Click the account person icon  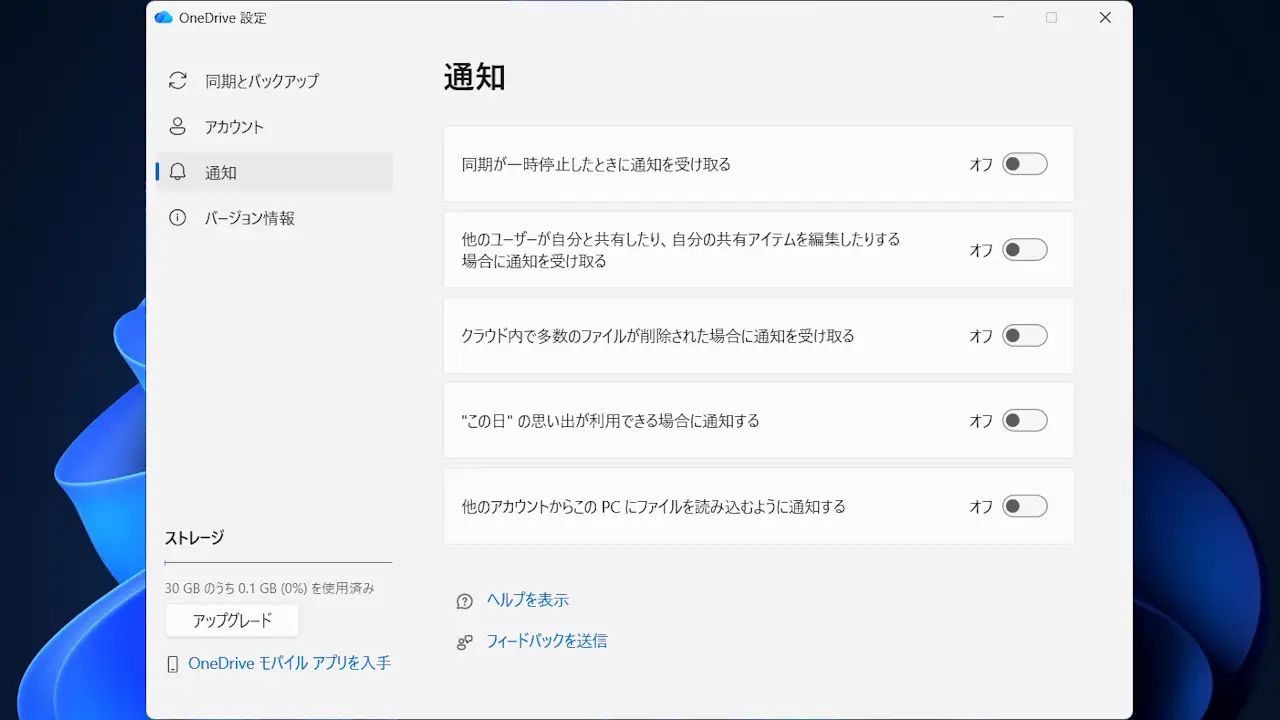pyautogui.click(x=178, y=127)
